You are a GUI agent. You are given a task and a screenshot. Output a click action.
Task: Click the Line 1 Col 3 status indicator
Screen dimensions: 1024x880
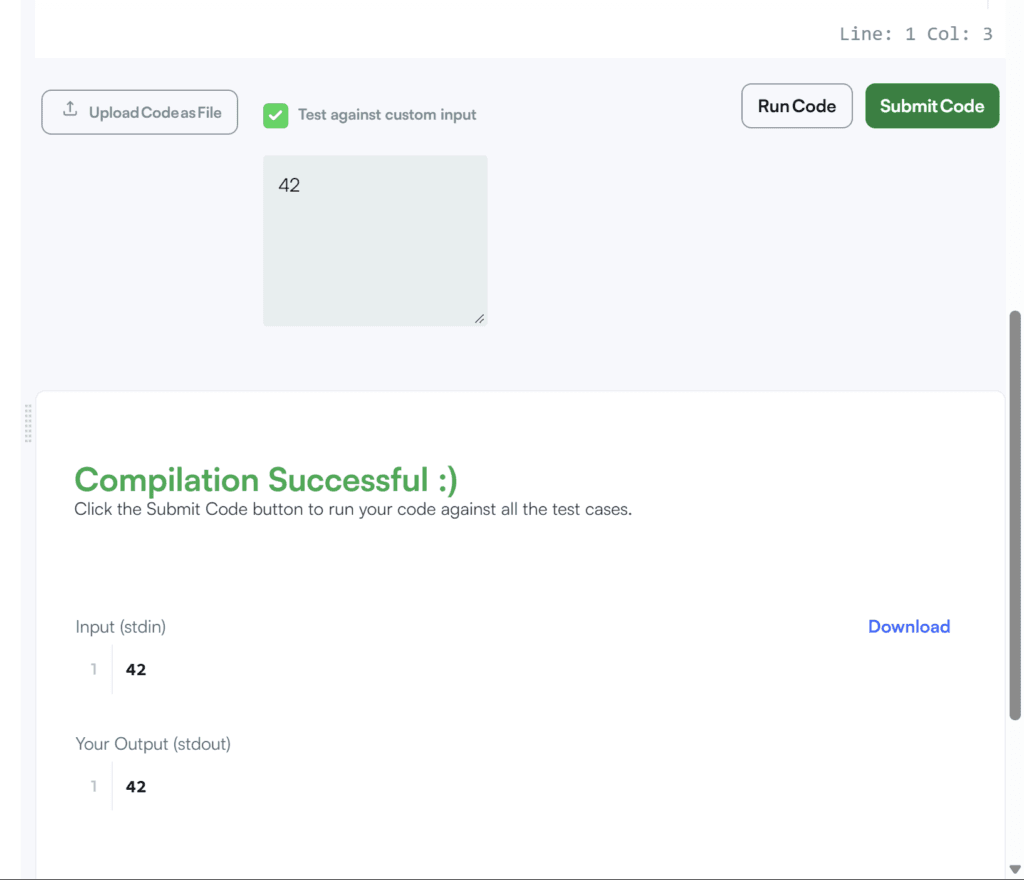pyautogui.click(x=916, y=34)
